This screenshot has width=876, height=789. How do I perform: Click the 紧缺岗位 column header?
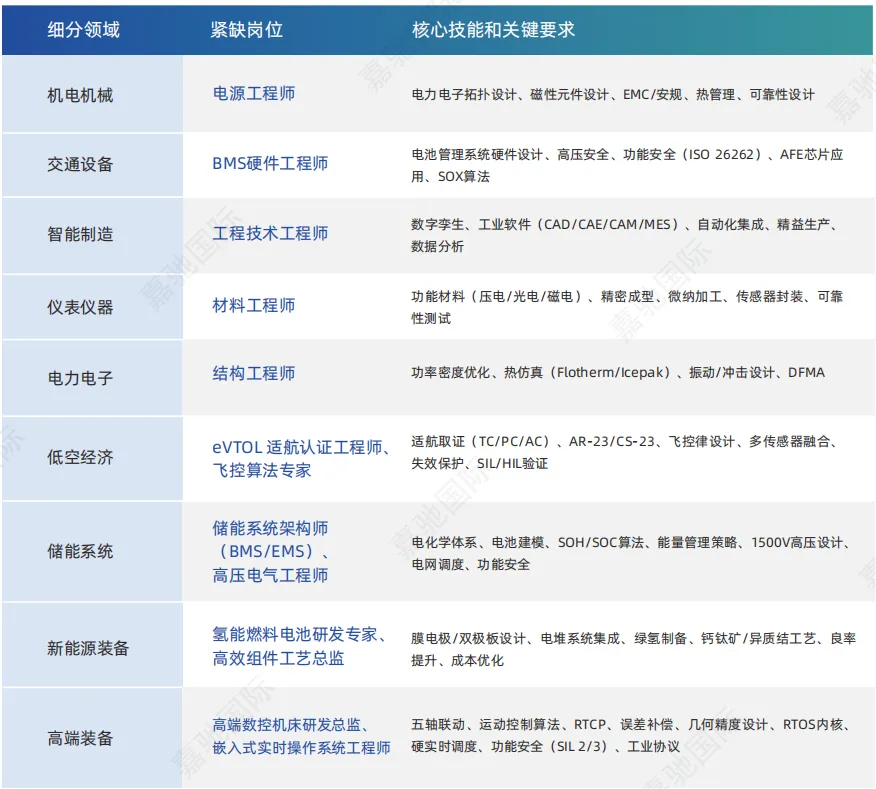click(246, 30)
